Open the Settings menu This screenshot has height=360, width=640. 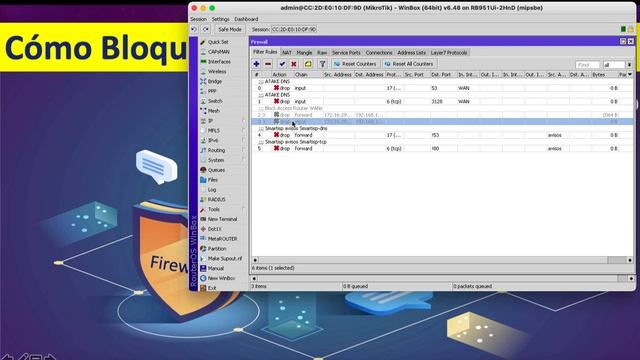(220, 19)
